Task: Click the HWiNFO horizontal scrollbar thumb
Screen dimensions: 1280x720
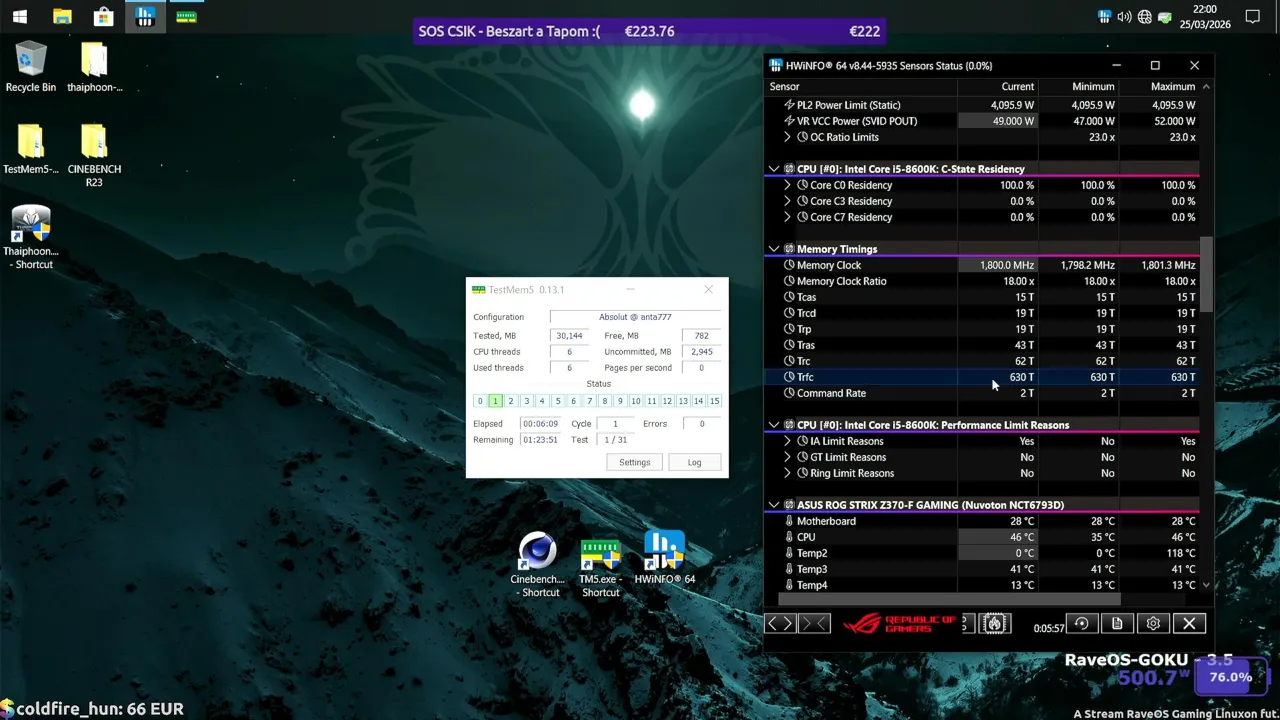Action: point(949,599)
